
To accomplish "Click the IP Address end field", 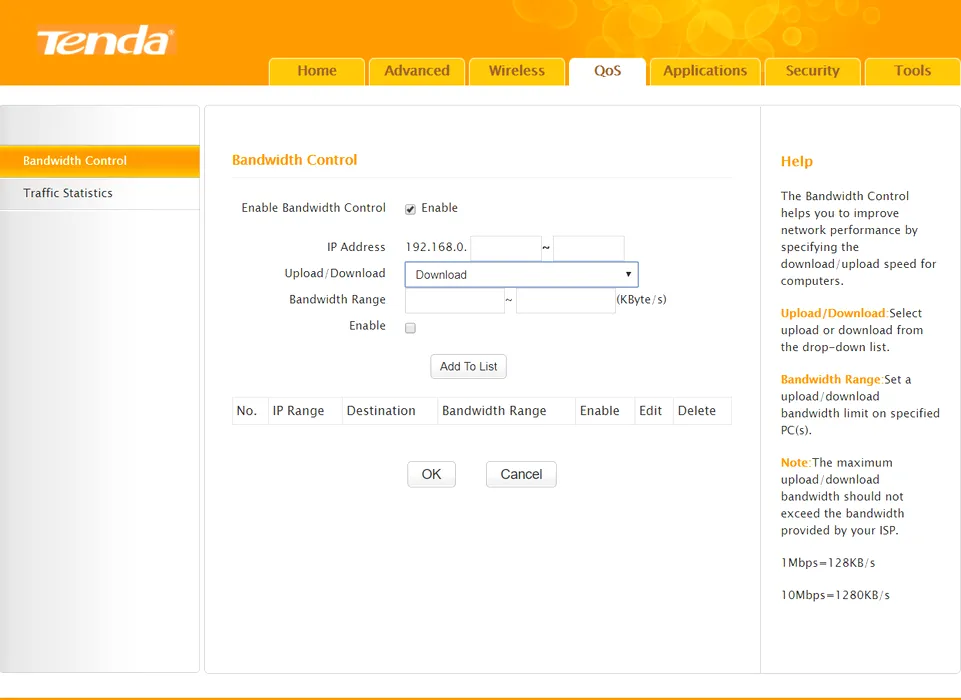I will tap(588, 248).
